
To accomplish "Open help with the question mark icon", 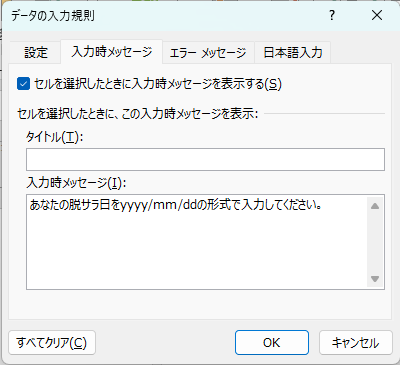I will pos(332,15).
